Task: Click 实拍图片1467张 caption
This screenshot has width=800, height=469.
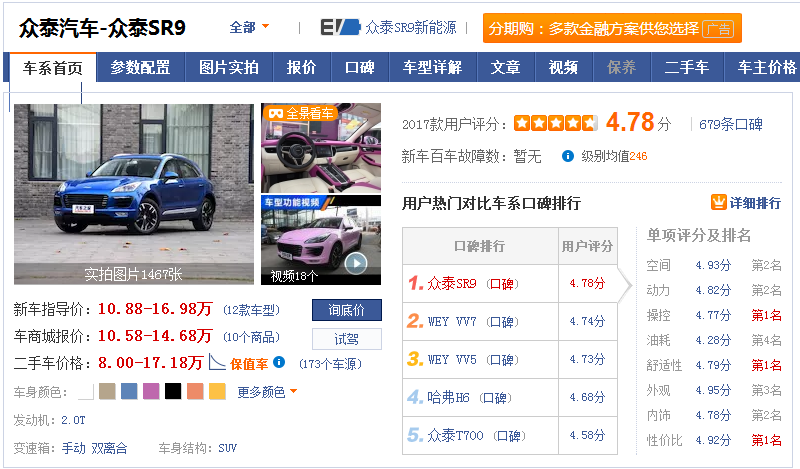Action: coord(133,275)
